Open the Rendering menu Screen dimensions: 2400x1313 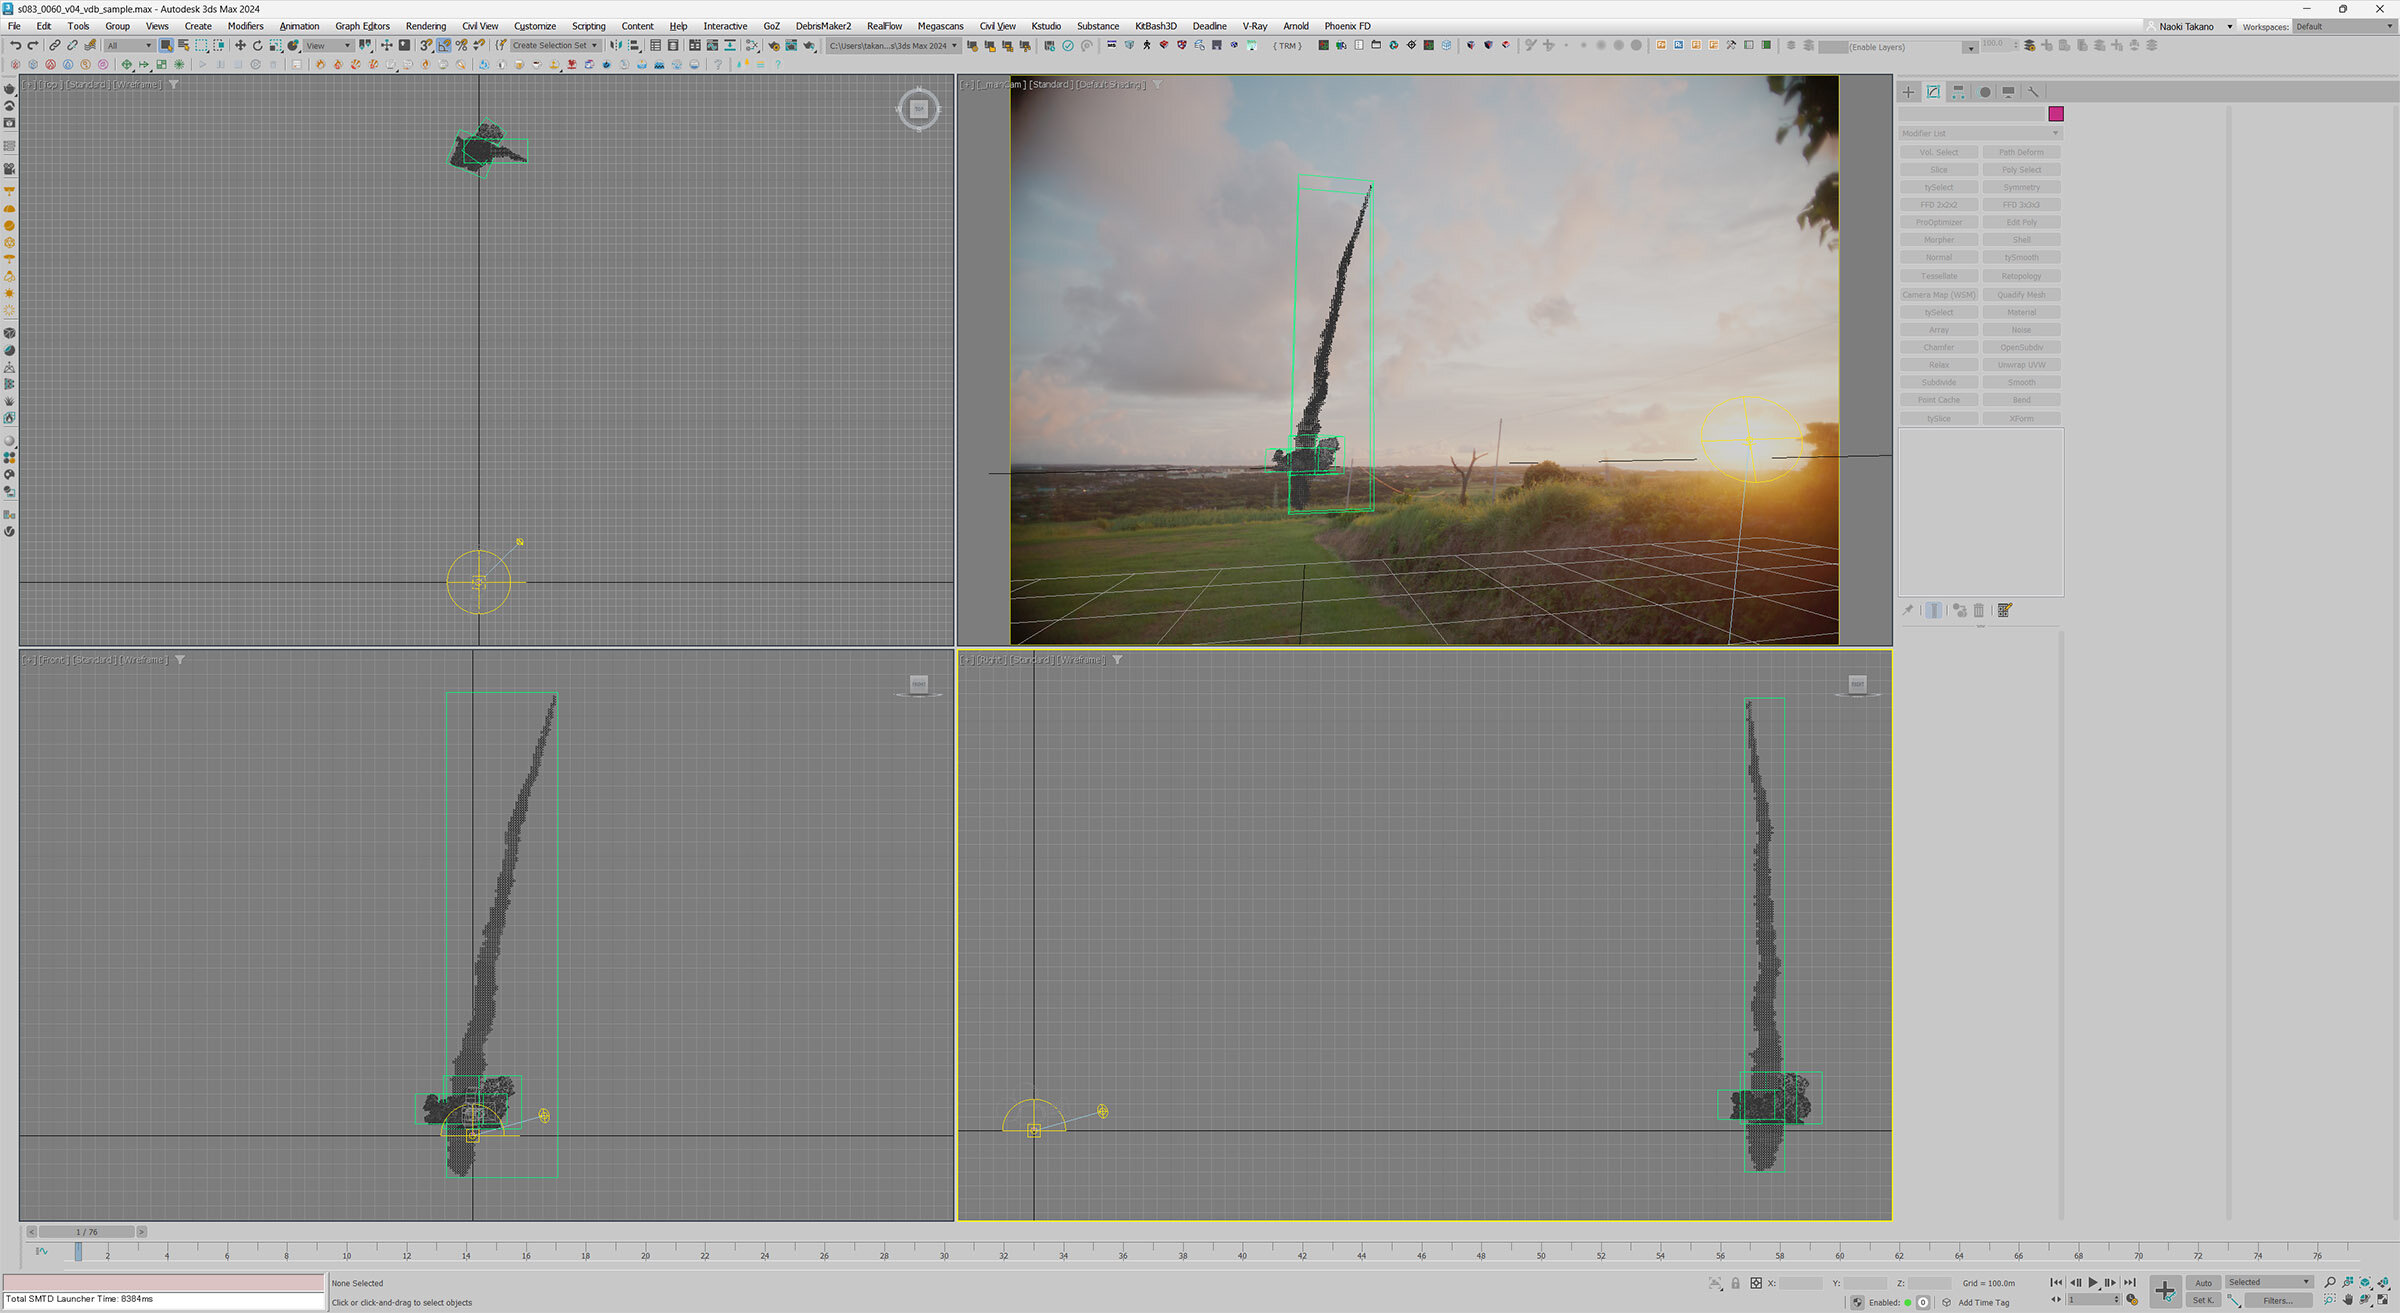click(x=425, y=26)
